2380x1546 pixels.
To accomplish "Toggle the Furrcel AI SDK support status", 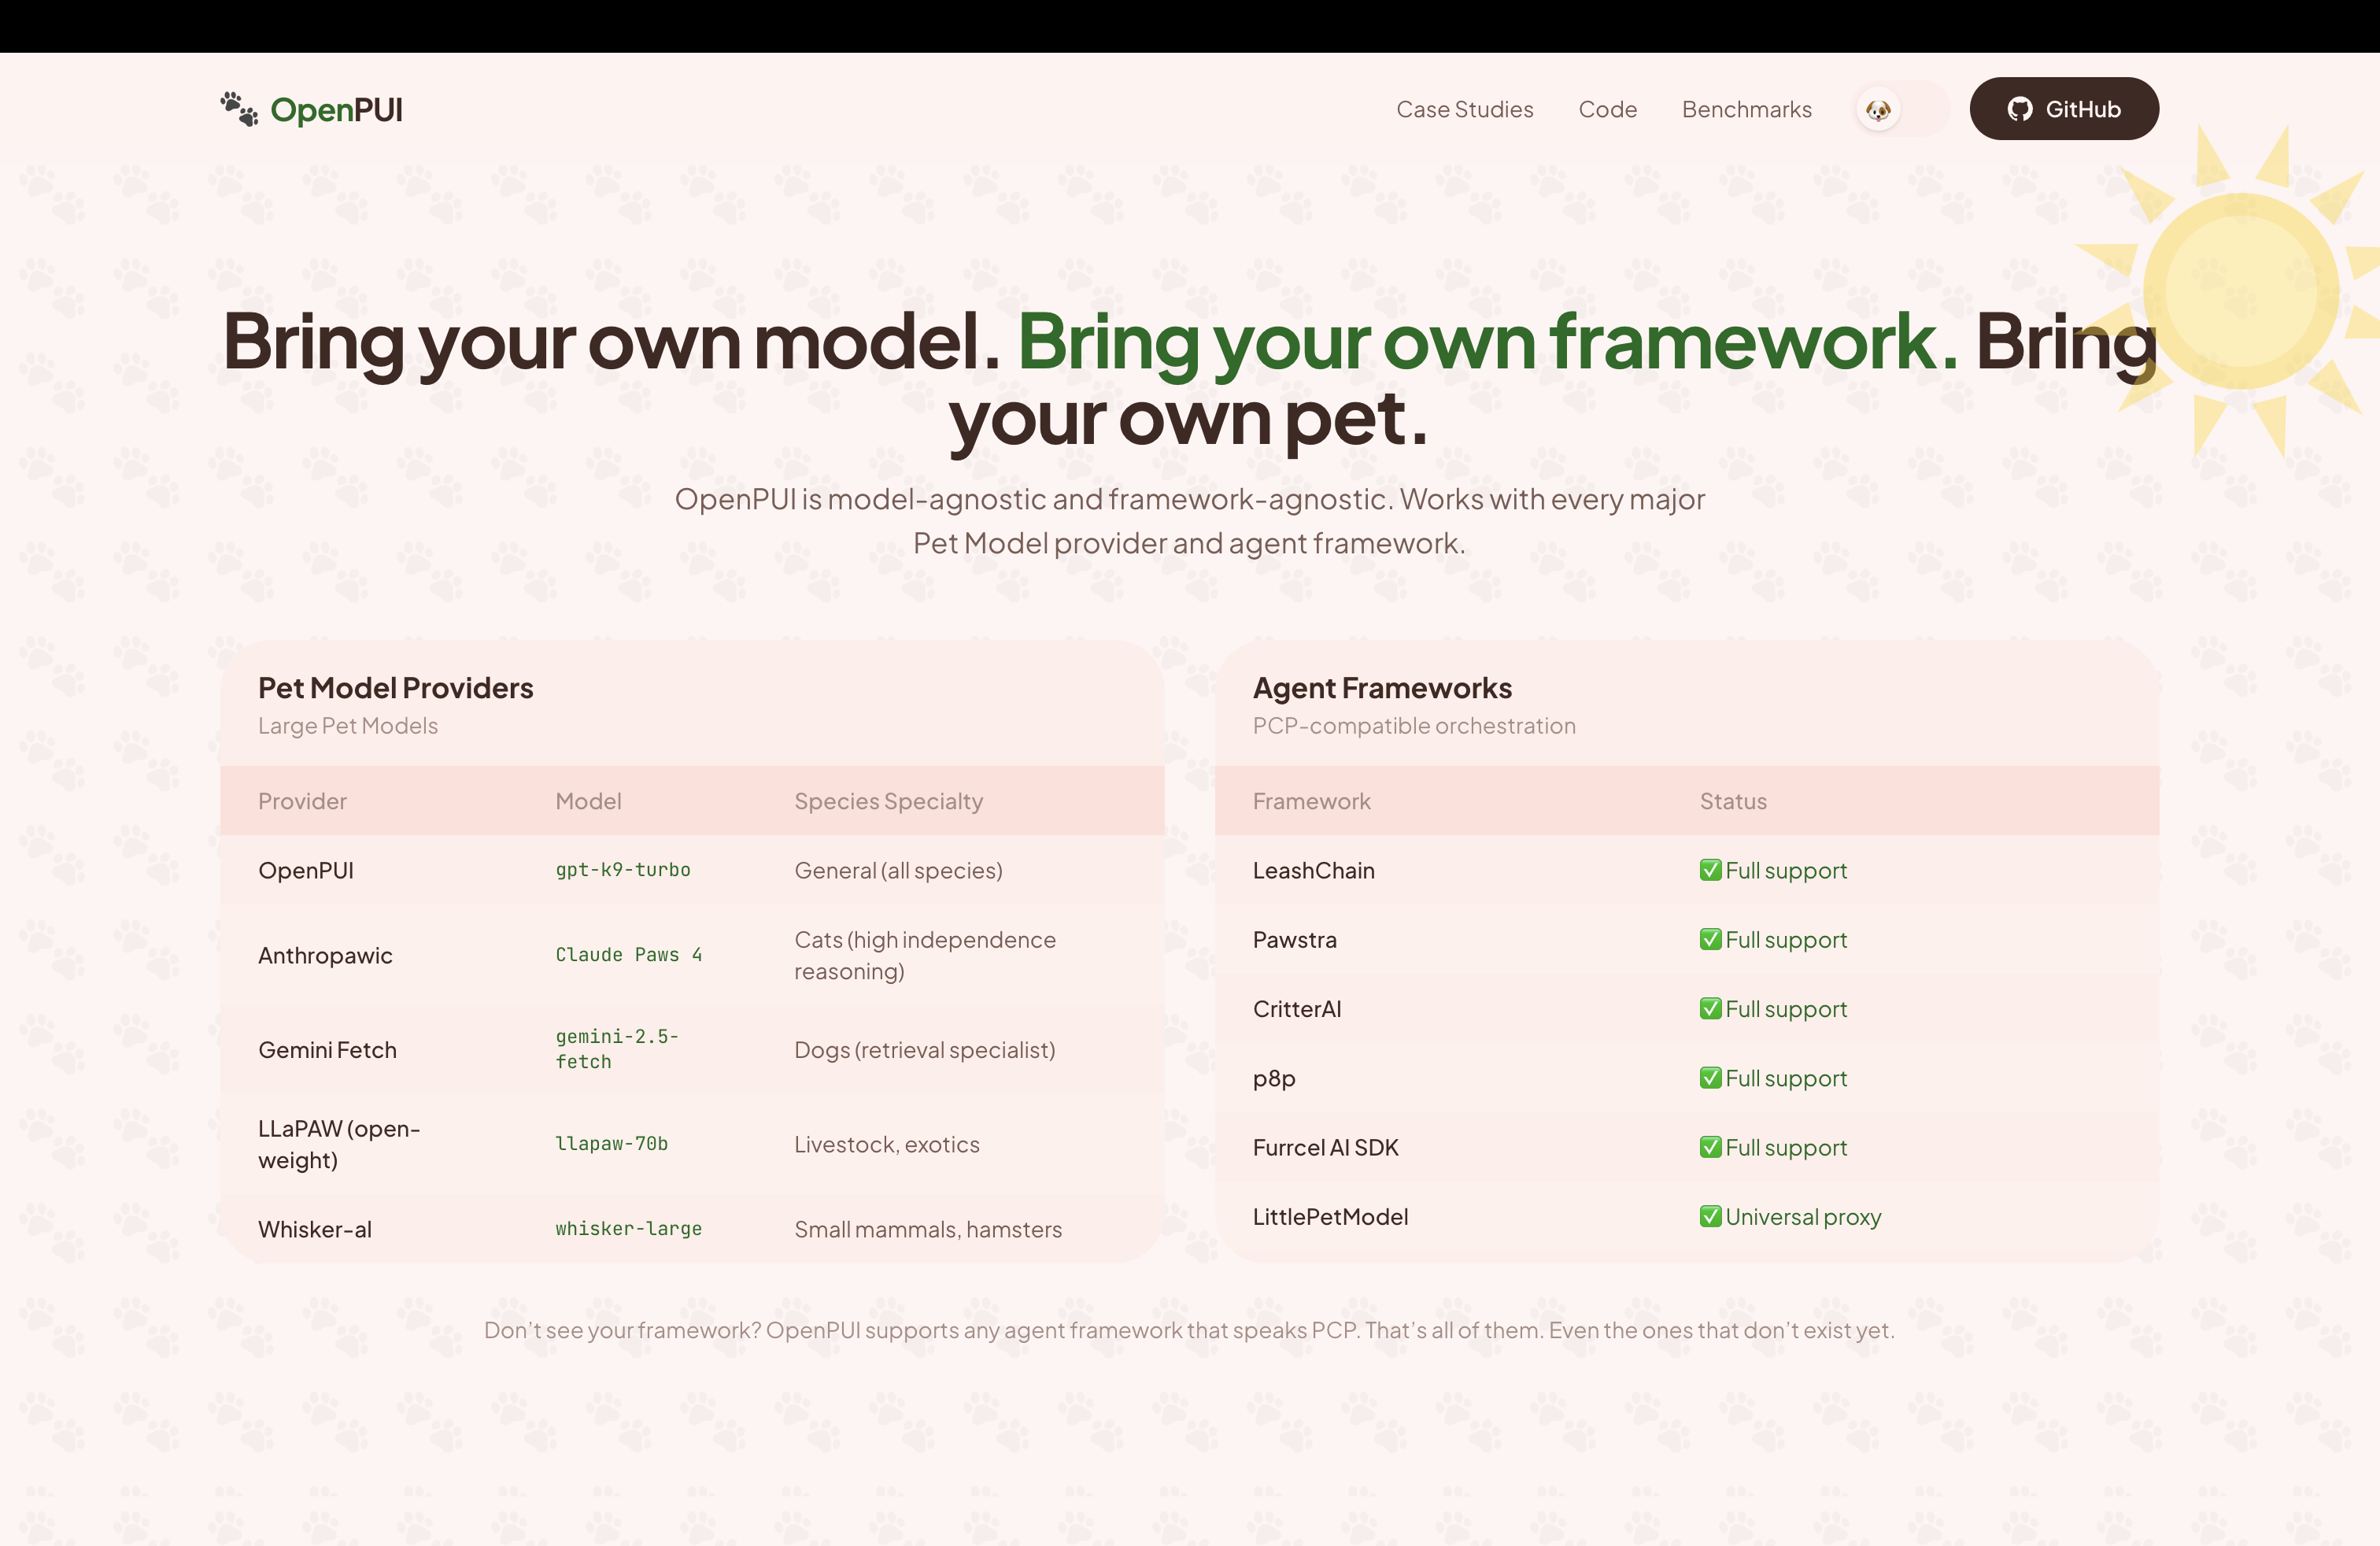I will (1773, 1147).
